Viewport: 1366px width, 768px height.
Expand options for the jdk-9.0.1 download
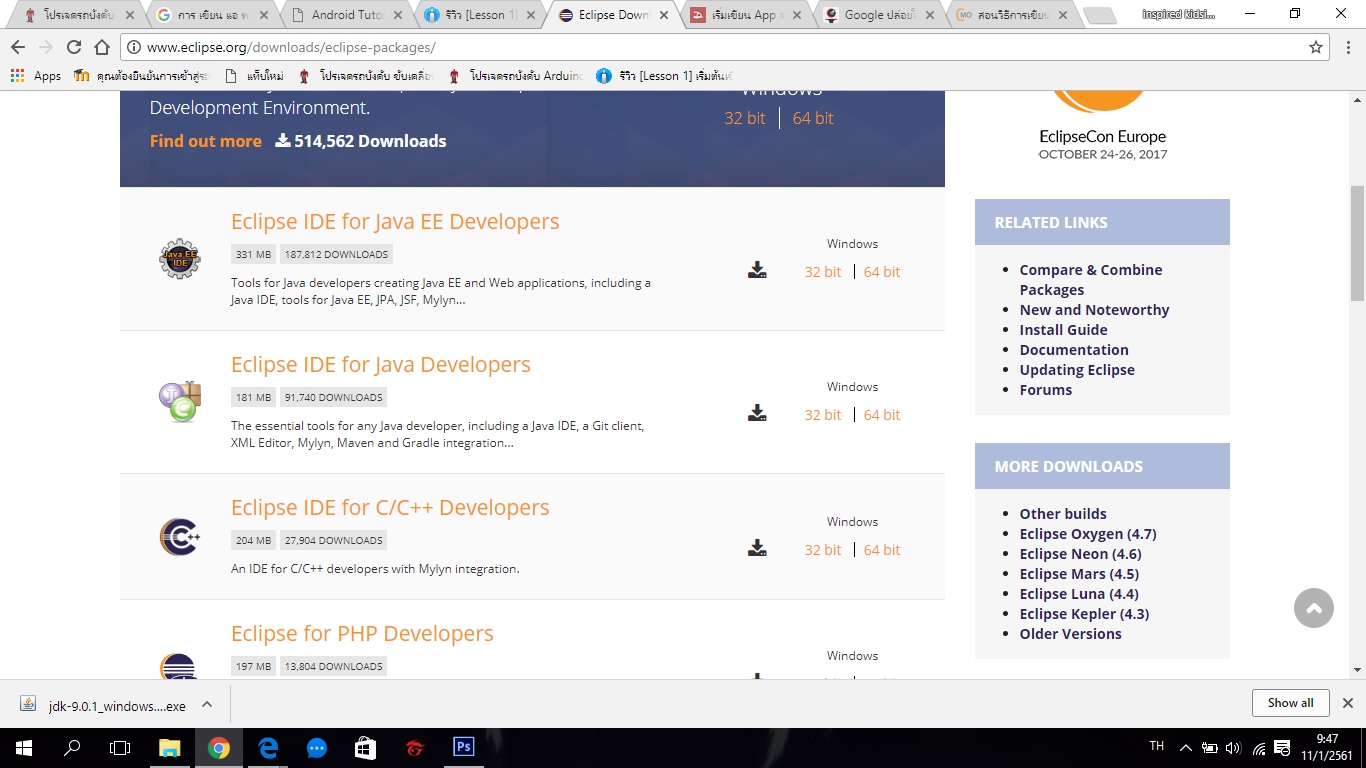[207, 704]
